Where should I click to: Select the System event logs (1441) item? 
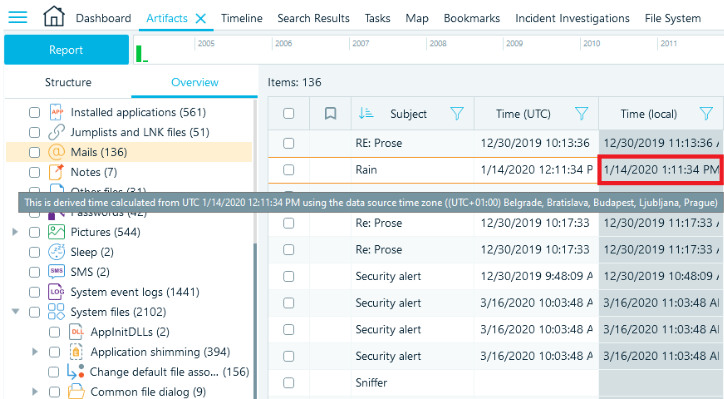tap(135, 292)
